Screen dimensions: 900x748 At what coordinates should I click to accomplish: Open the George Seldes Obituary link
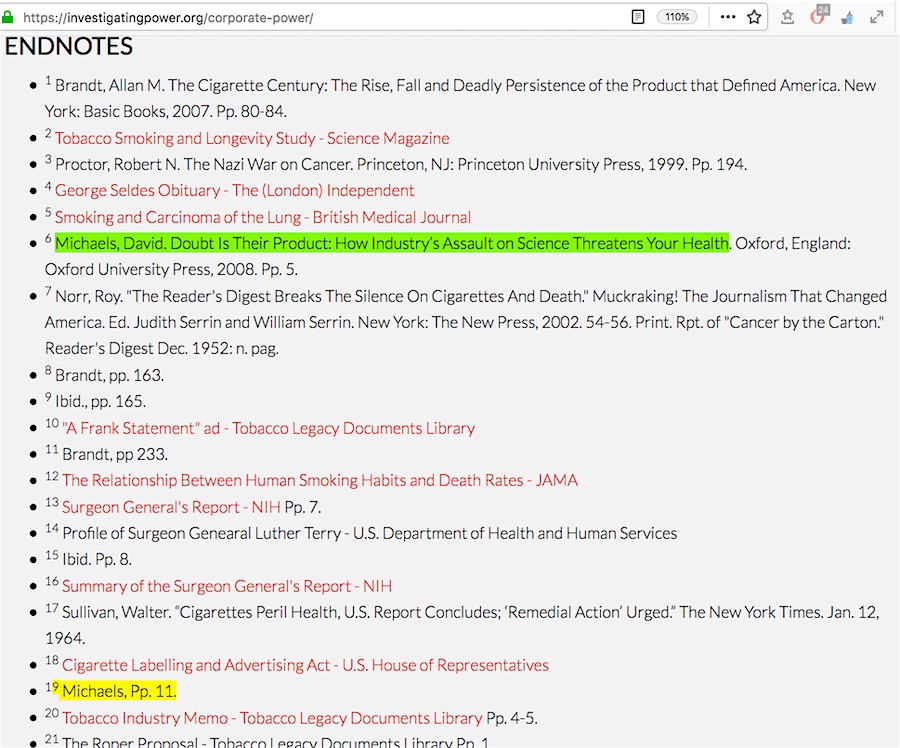[x=234, y=190]
